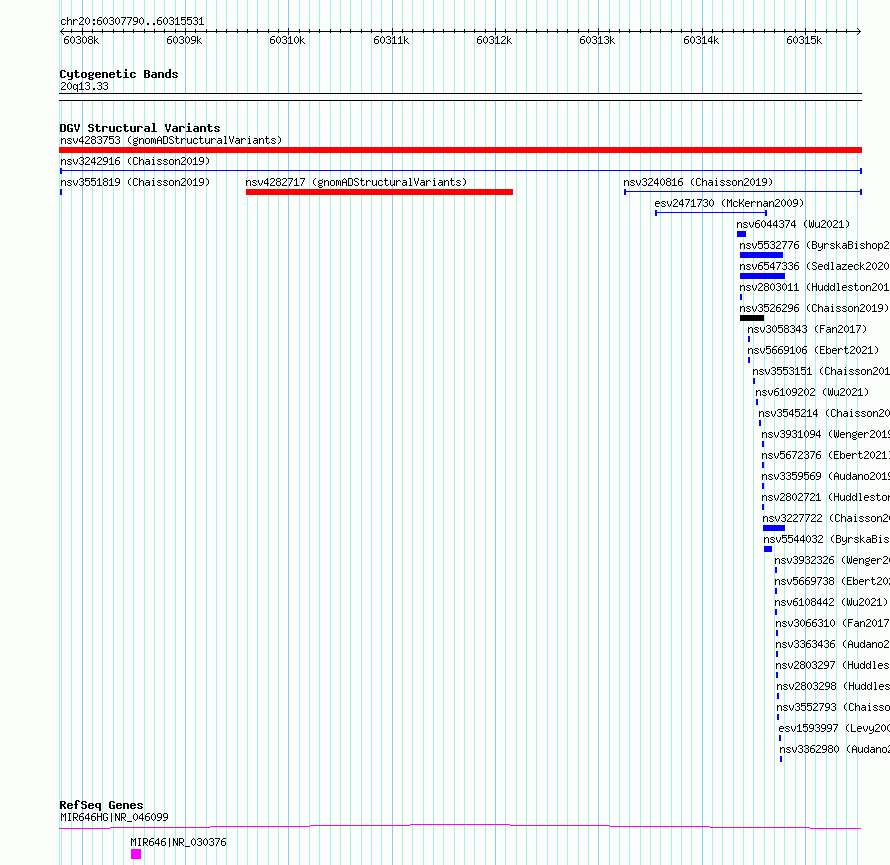The image size is (890, 865).
Task: Click the nsv3551819 (Chaisson2019) label
Action: point(135,182)
